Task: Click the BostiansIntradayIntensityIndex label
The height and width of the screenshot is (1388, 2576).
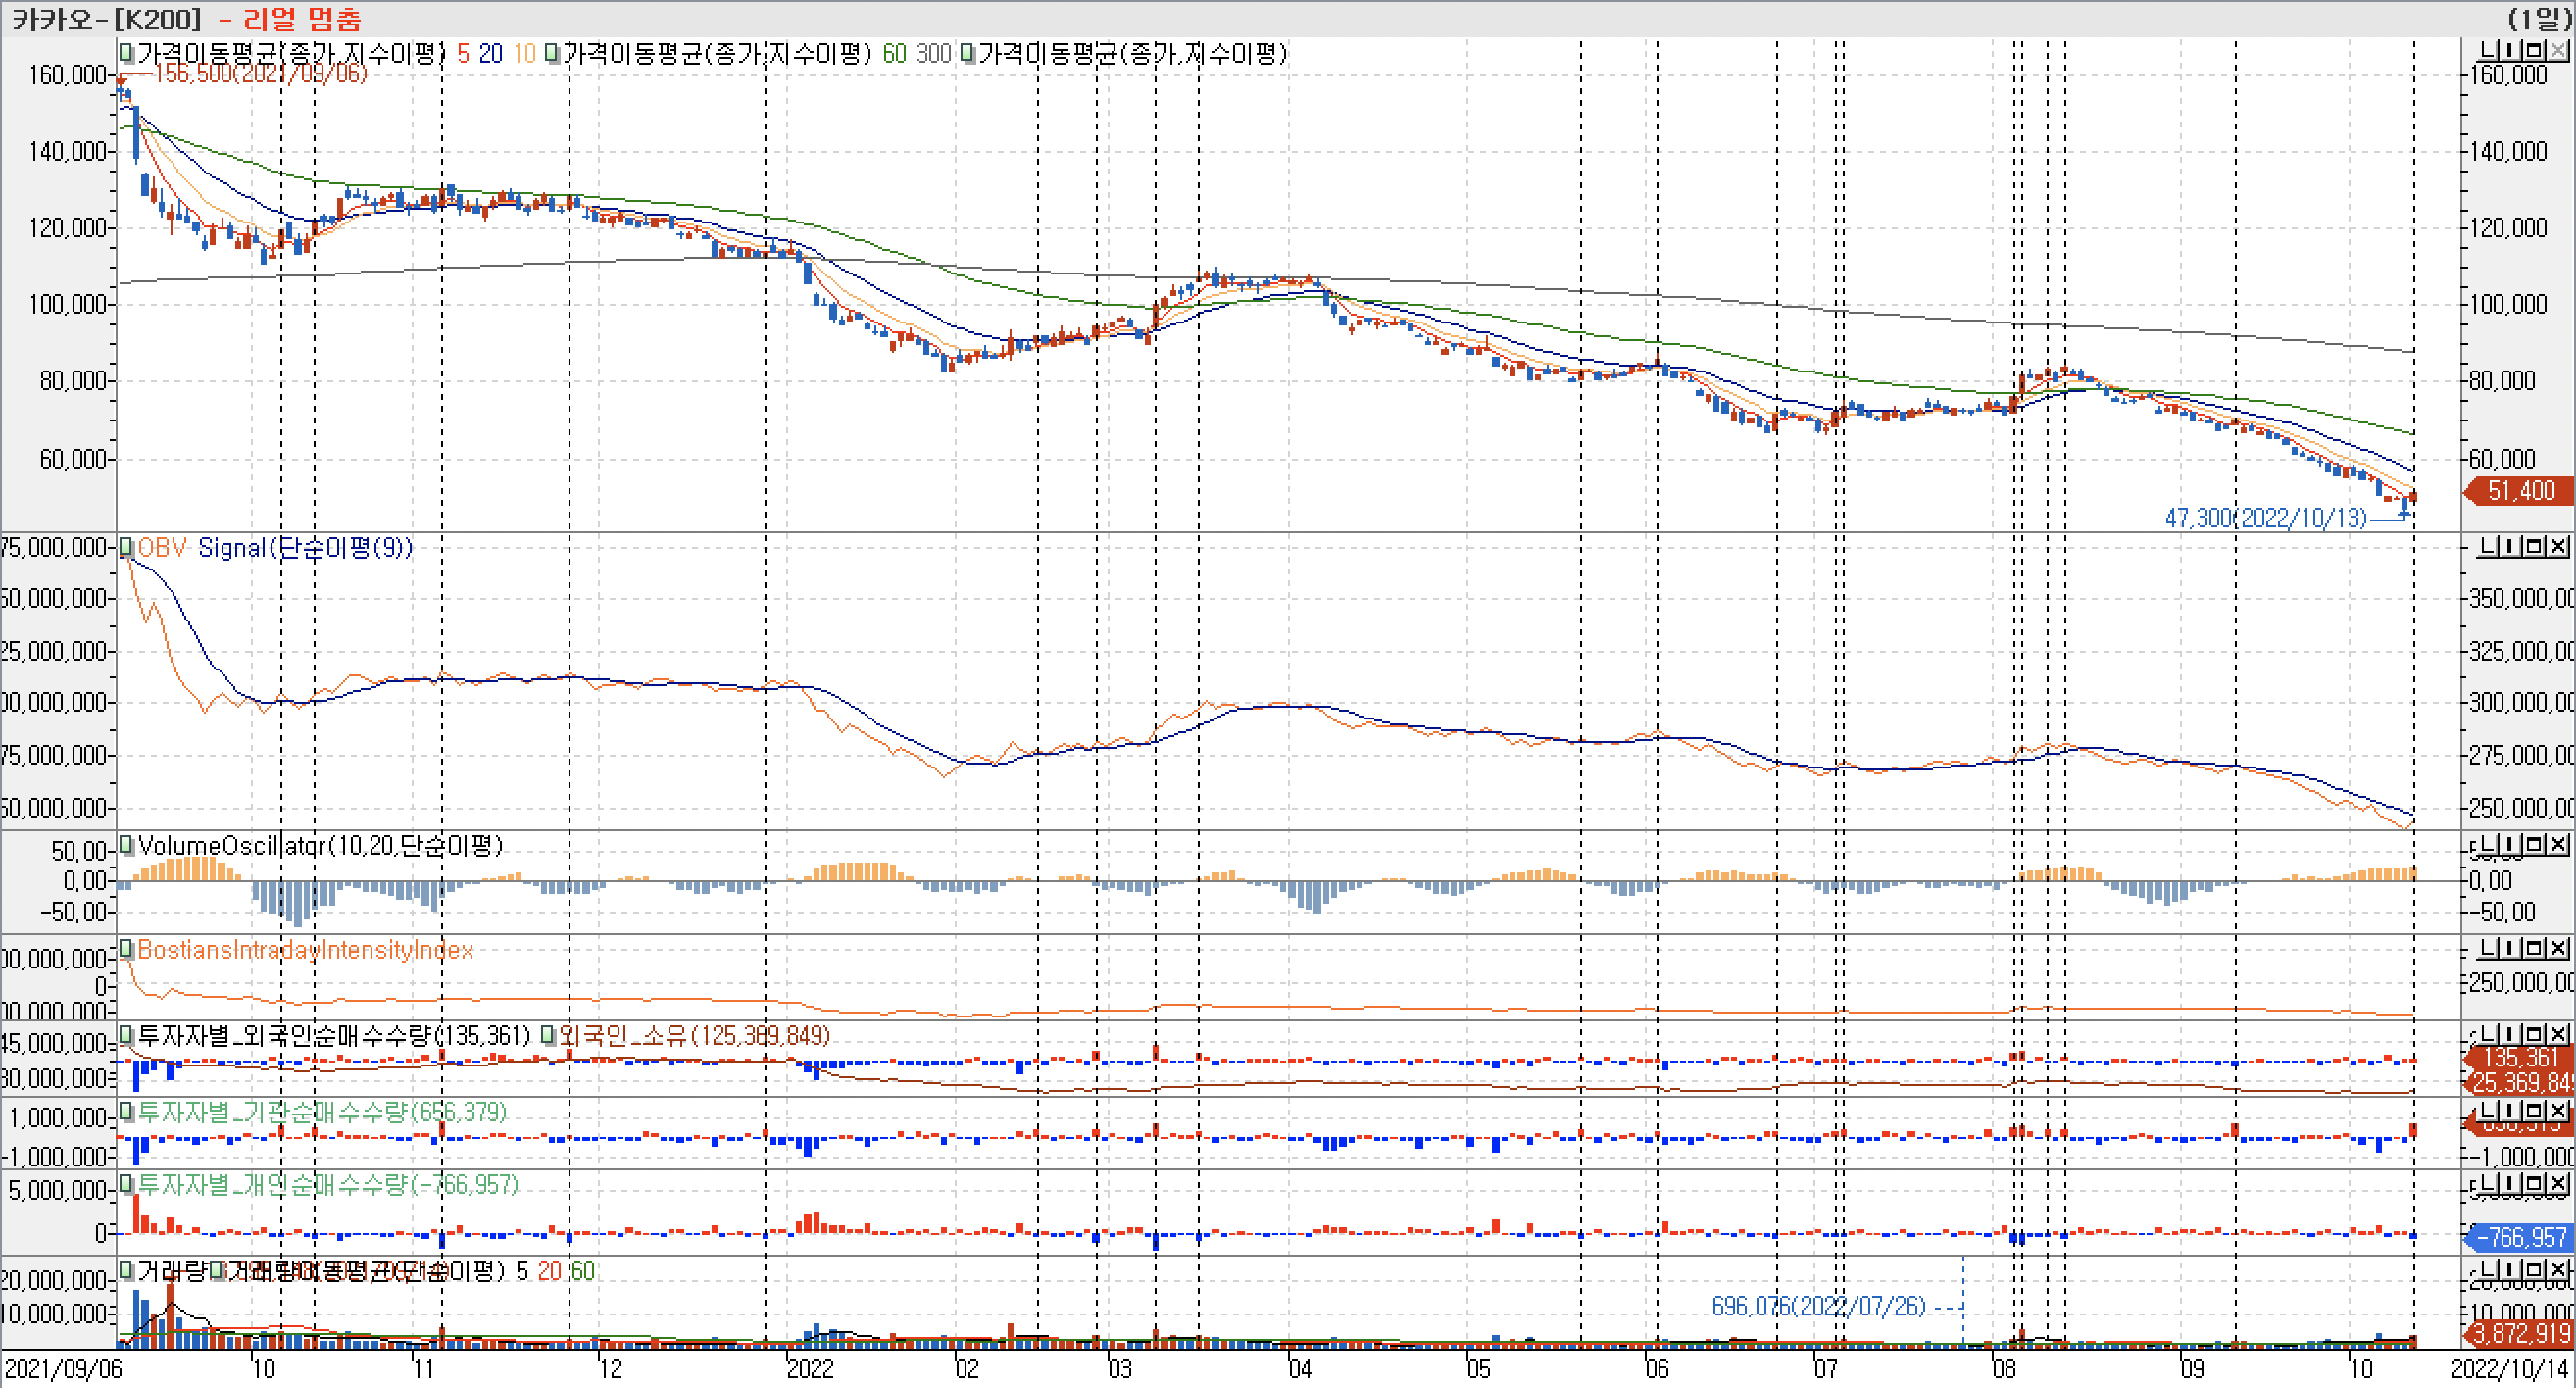Action: coord(305,949)
